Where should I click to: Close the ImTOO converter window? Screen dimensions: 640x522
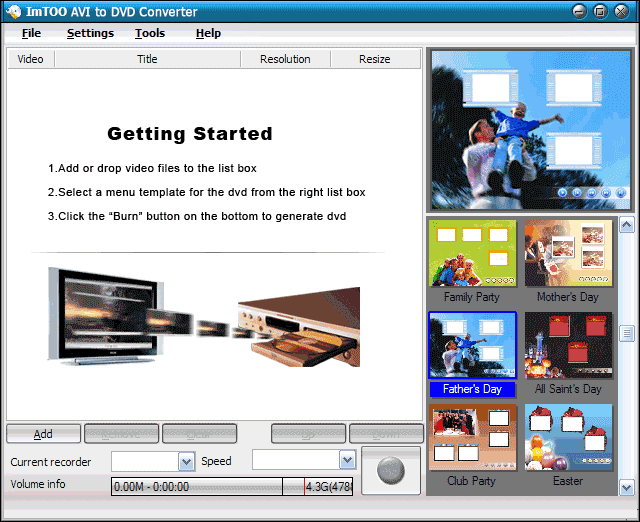(621, 11)
